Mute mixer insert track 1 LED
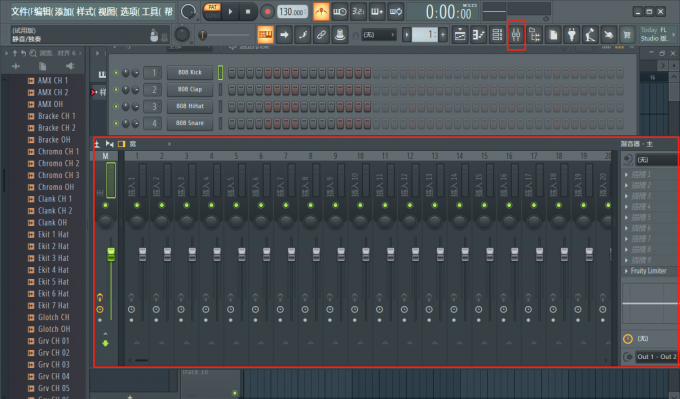 point(137,205)
